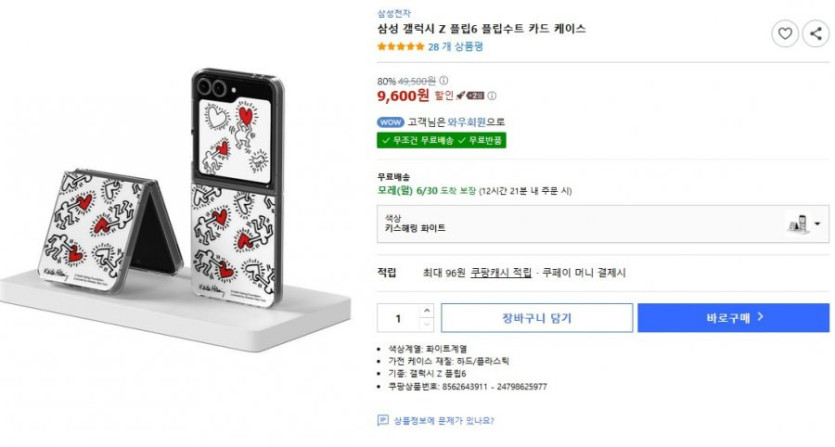The image size is (835, 447).
Task: Click the quantity input field
Action: [x=399, y=318]
